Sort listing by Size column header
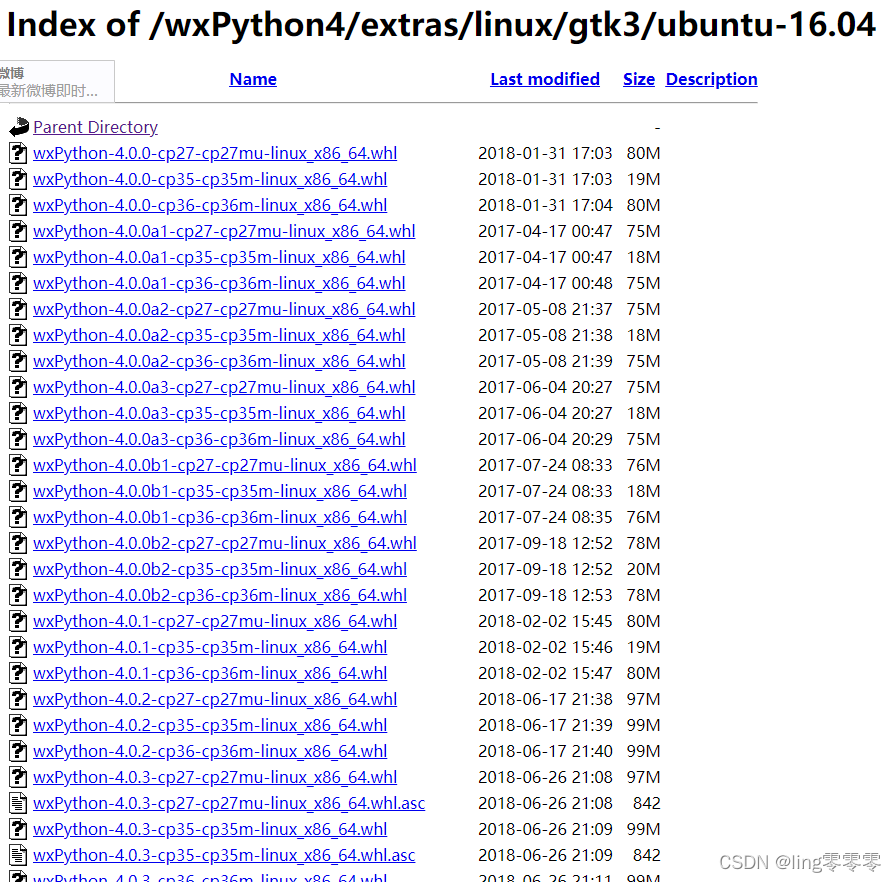 [x=639, y=79]
